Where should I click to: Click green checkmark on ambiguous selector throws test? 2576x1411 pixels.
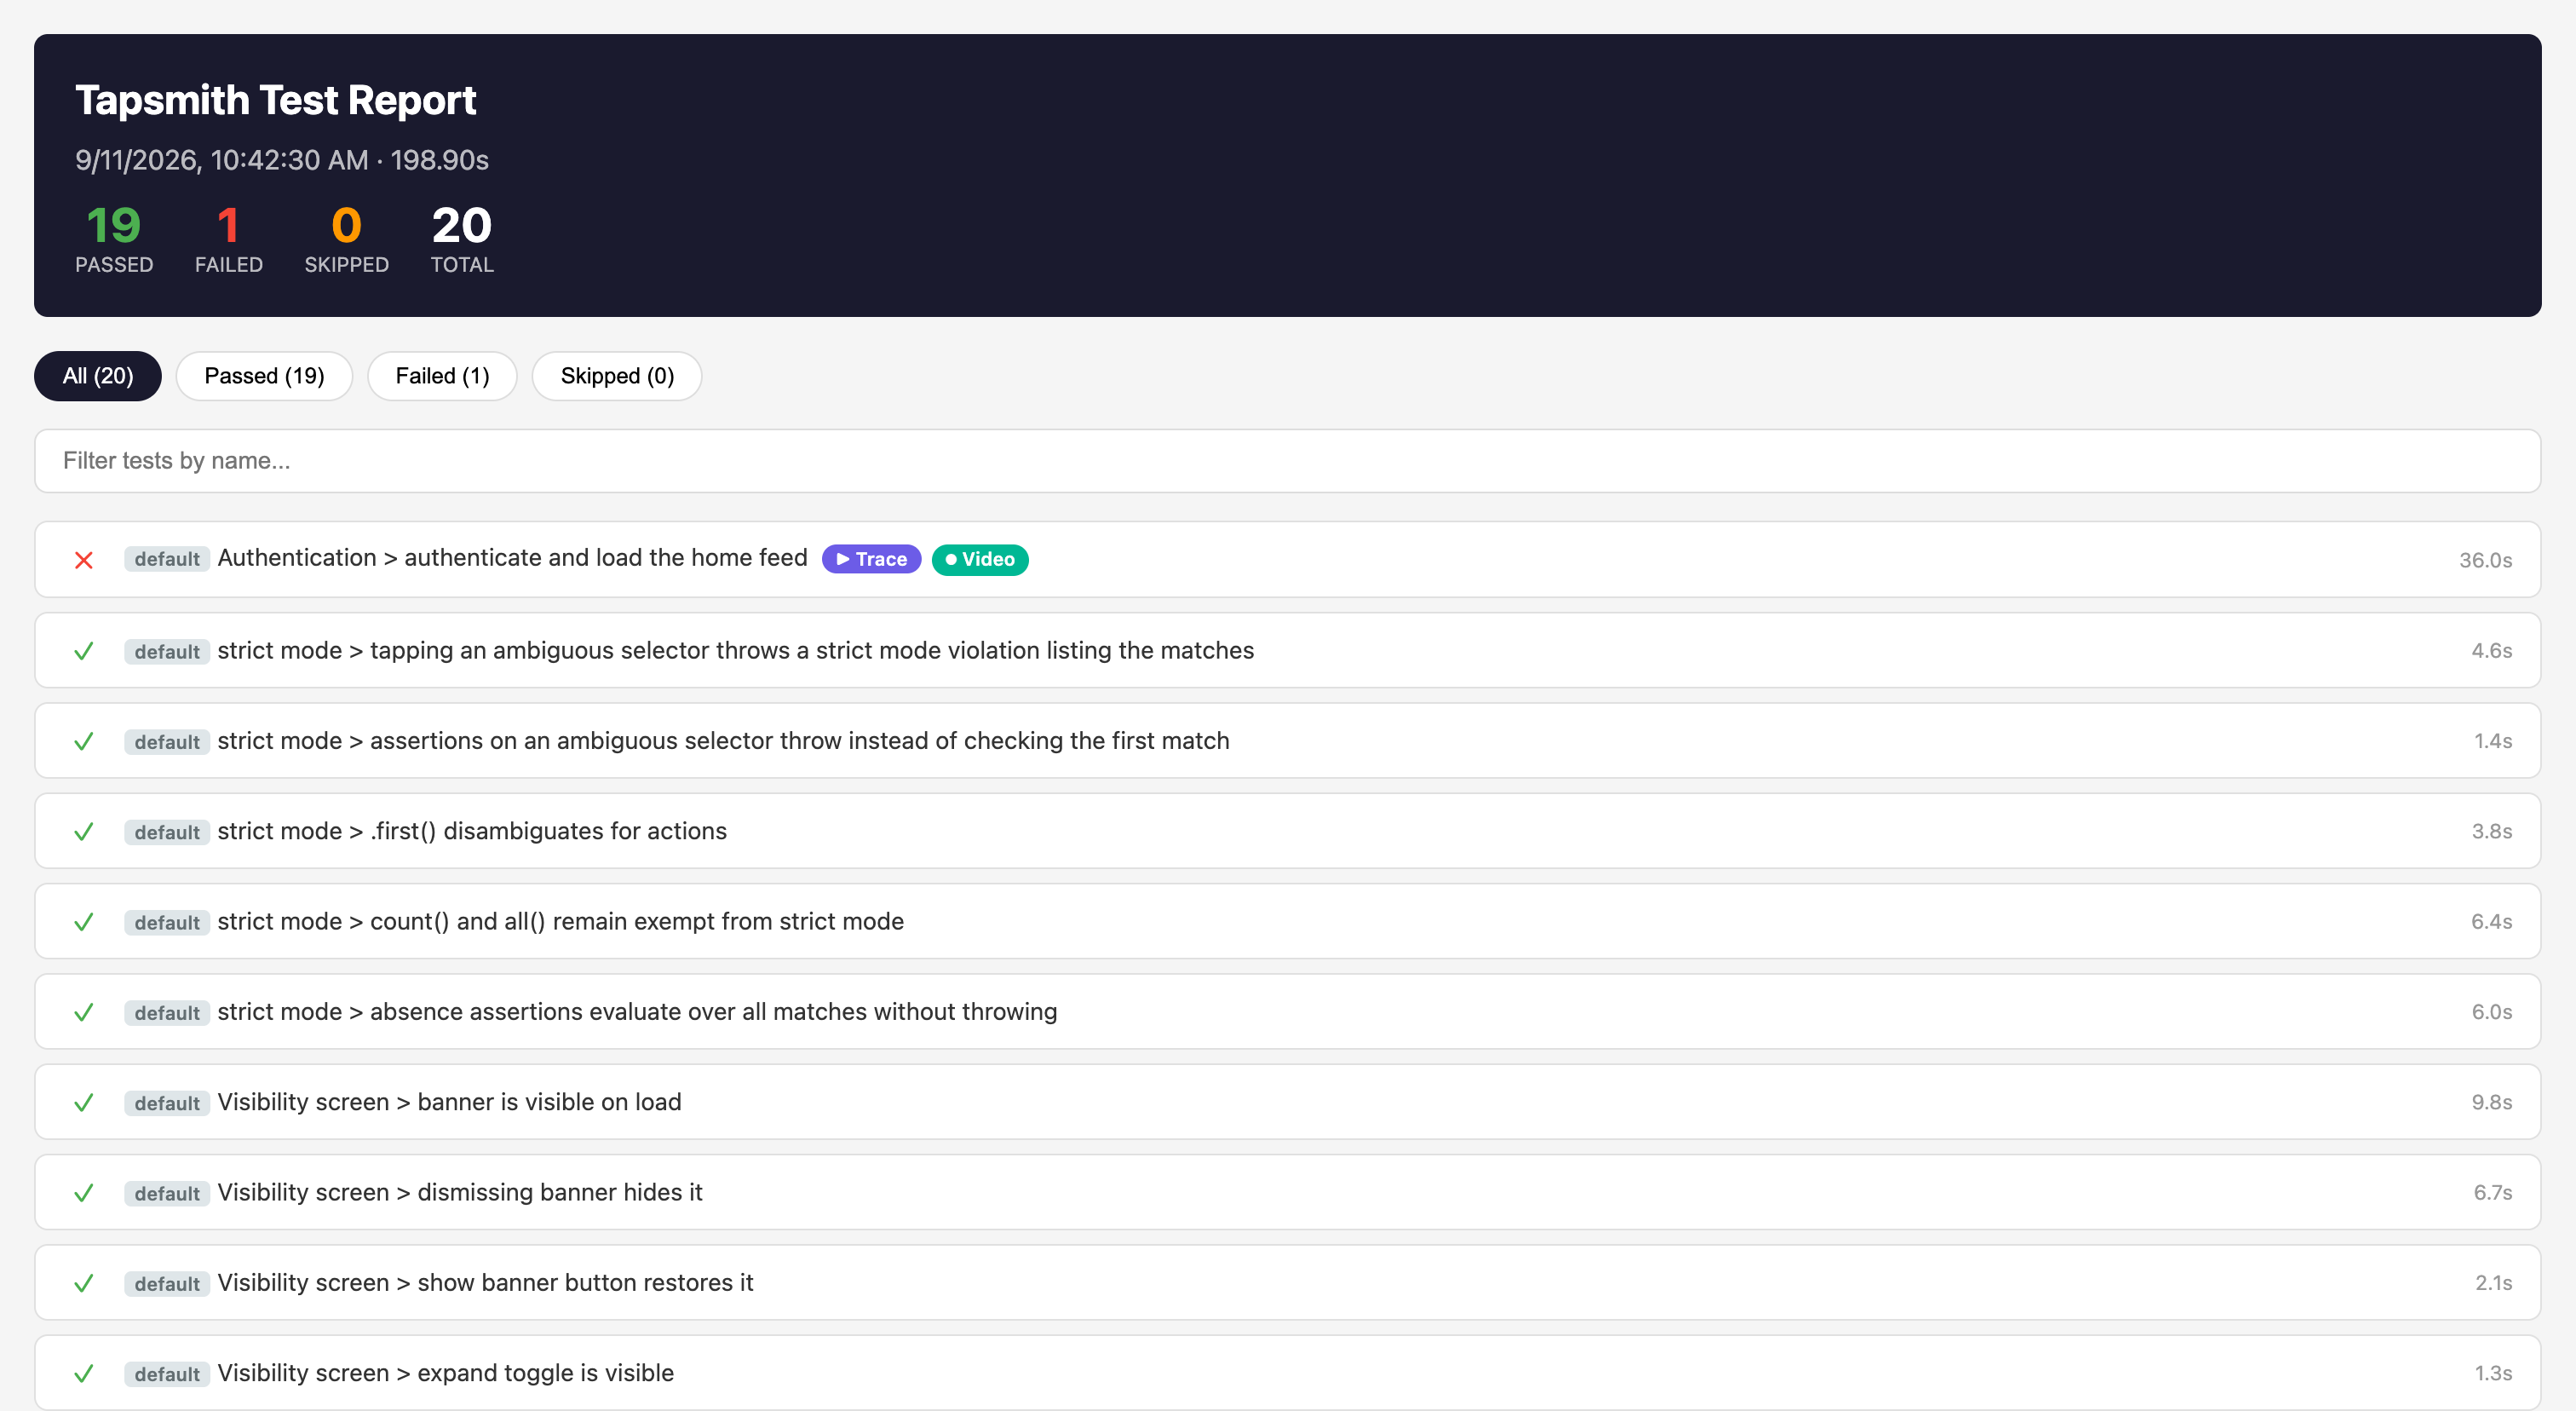[84, 651]
